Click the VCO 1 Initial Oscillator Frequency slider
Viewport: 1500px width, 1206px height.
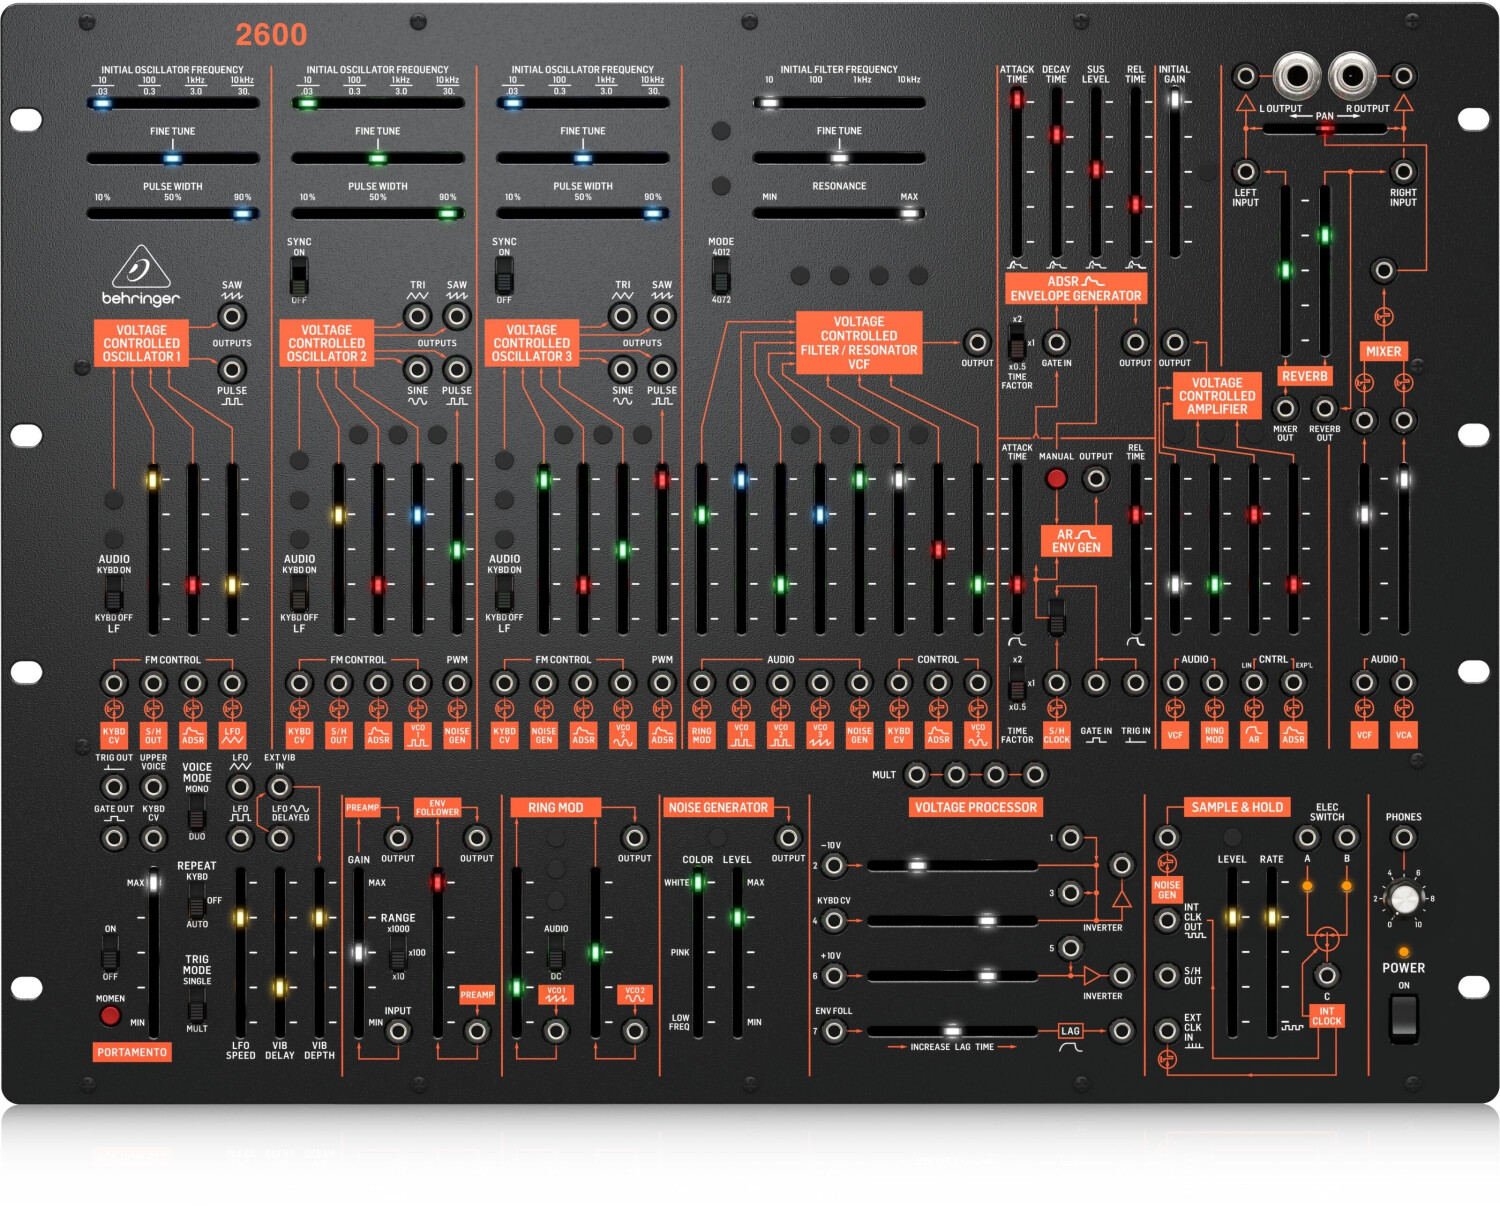tap(172, 102)
